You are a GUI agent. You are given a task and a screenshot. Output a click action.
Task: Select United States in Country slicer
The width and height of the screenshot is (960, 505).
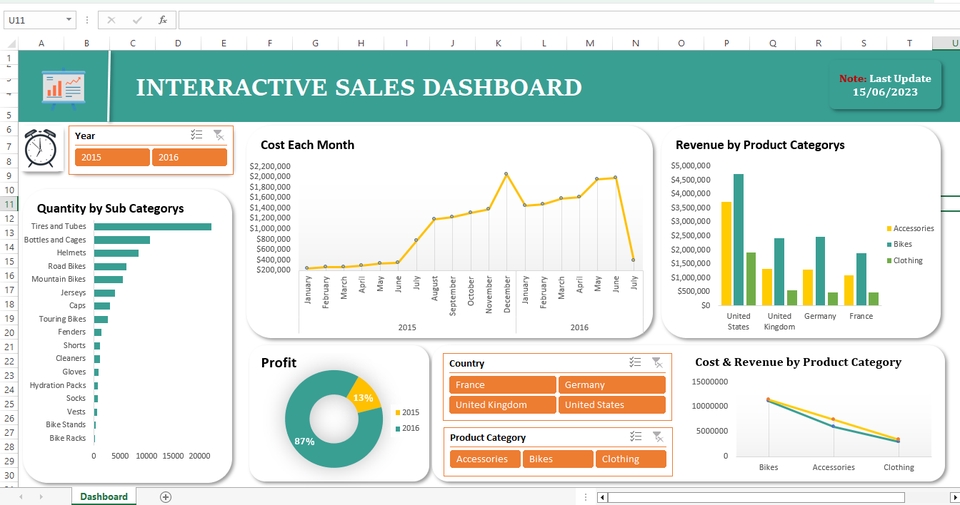(x=612, y=405)
